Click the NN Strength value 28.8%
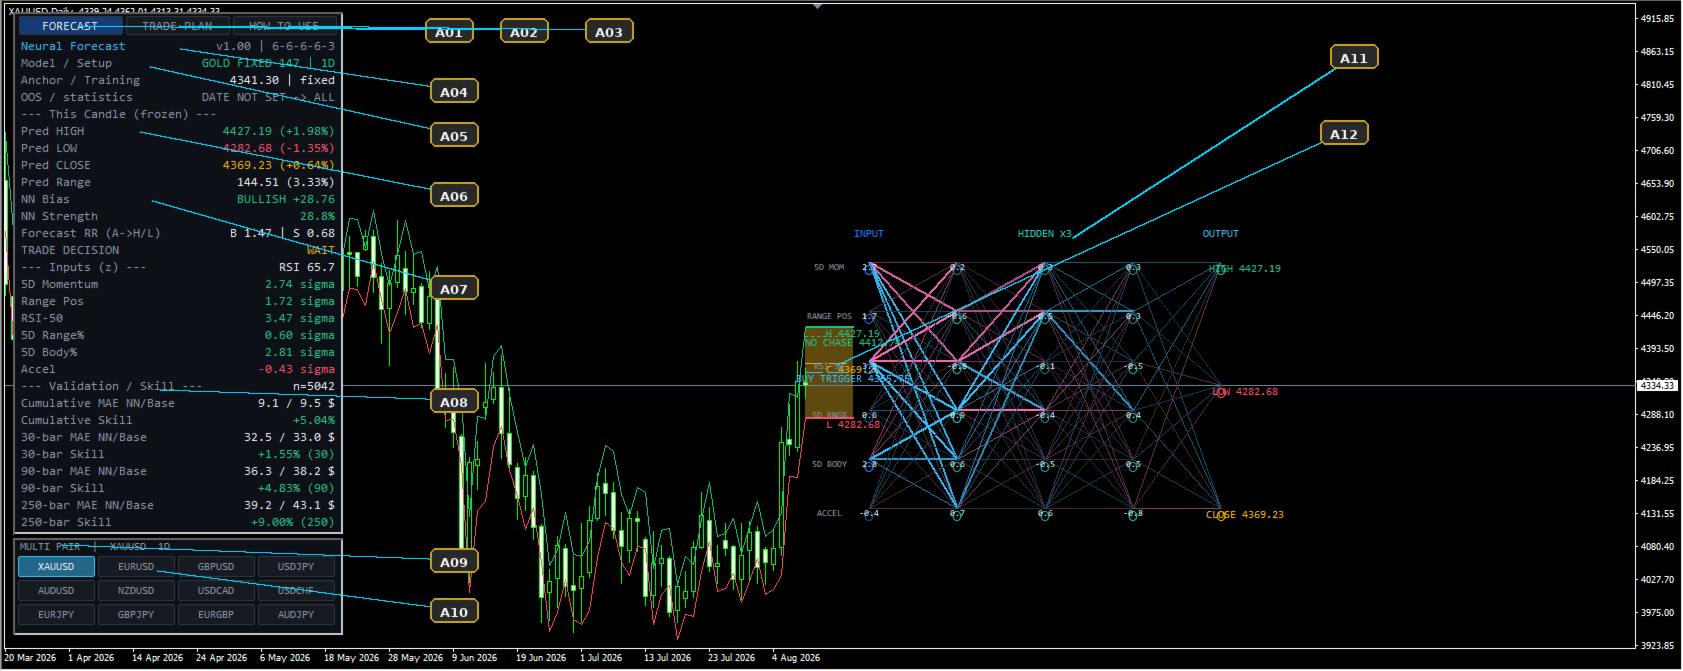This screenshot has height=671, width=1683. coord(317,216)
